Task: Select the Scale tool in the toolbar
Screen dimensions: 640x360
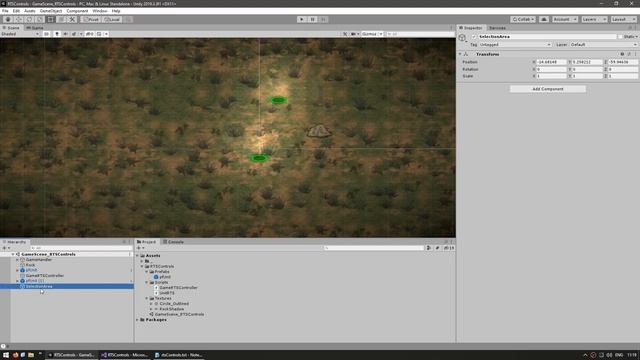Action: pyautogui.click(x=40, y=19)
